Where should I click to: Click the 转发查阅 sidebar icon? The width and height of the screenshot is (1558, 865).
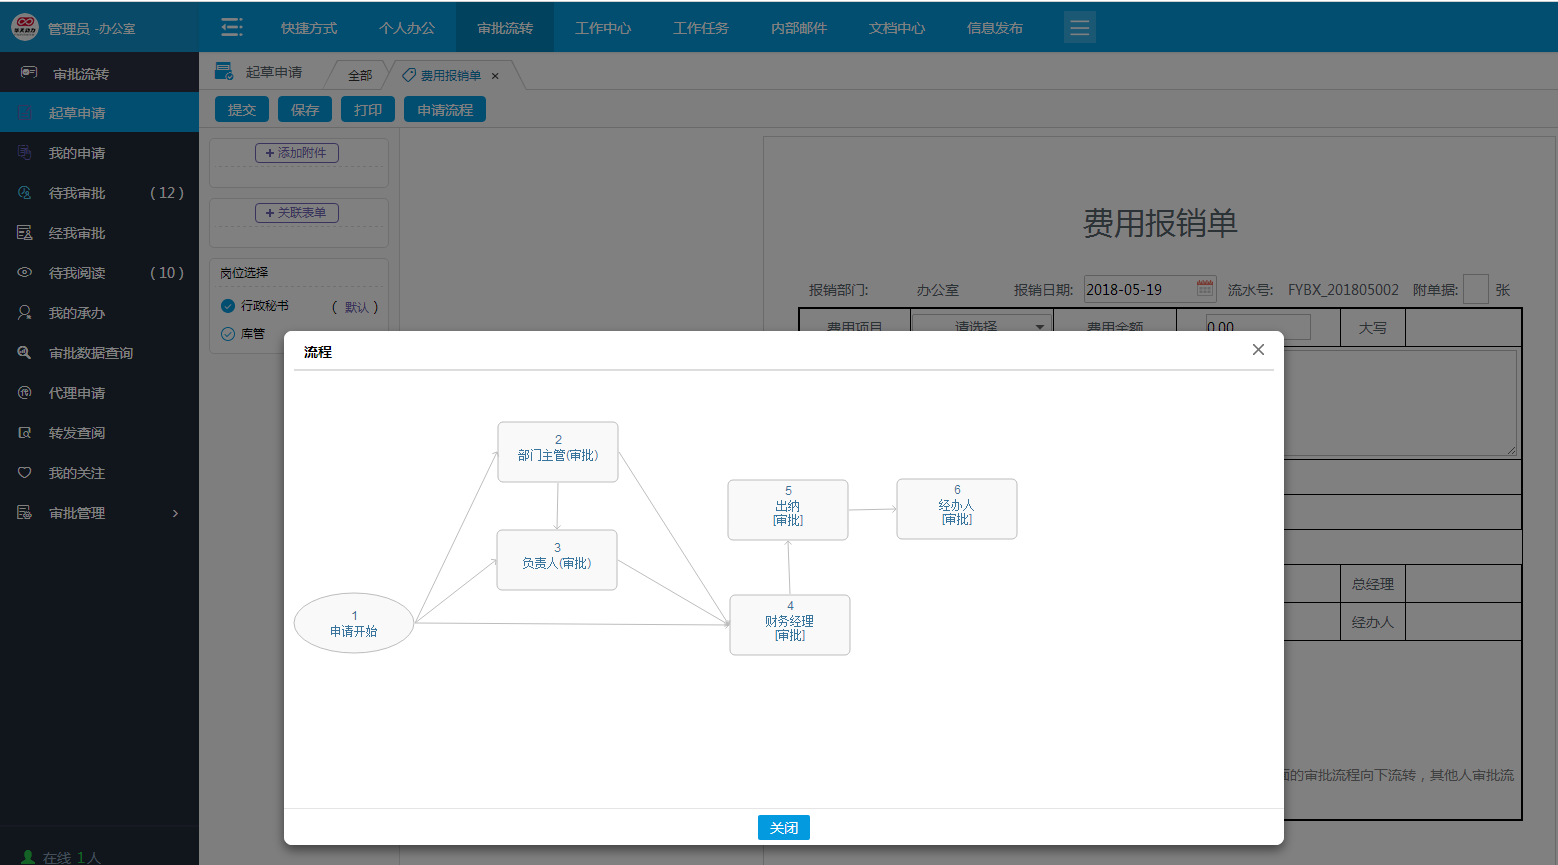tap(25, 433)
